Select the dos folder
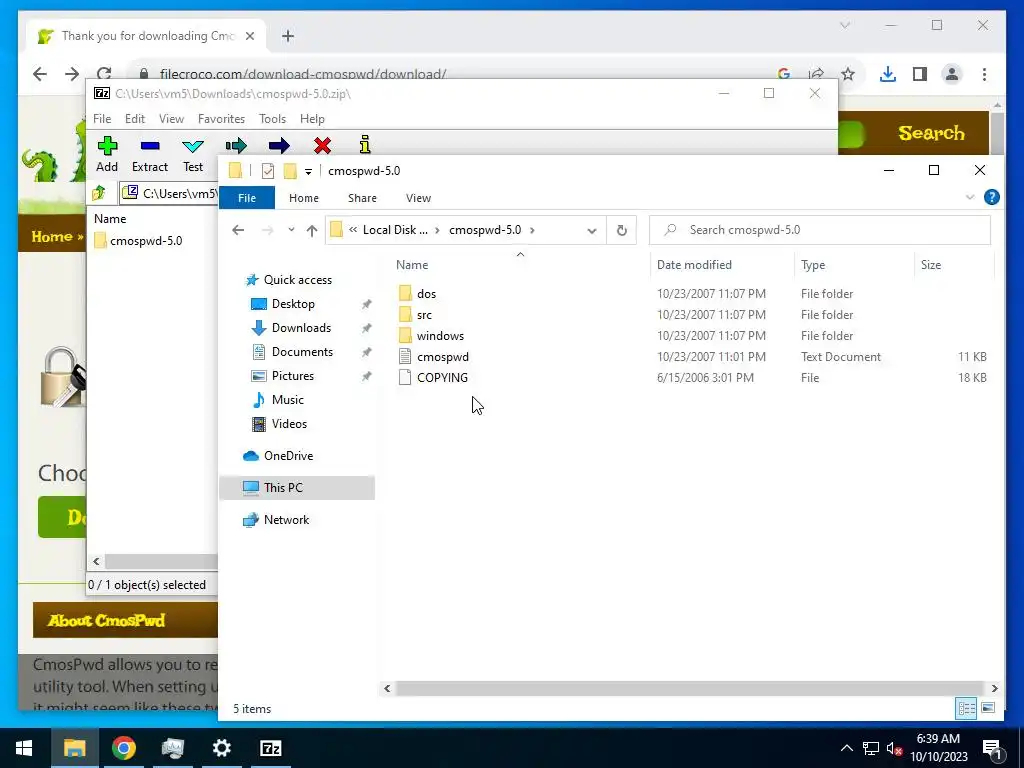 pyautogui.click(x=426, y=294)
